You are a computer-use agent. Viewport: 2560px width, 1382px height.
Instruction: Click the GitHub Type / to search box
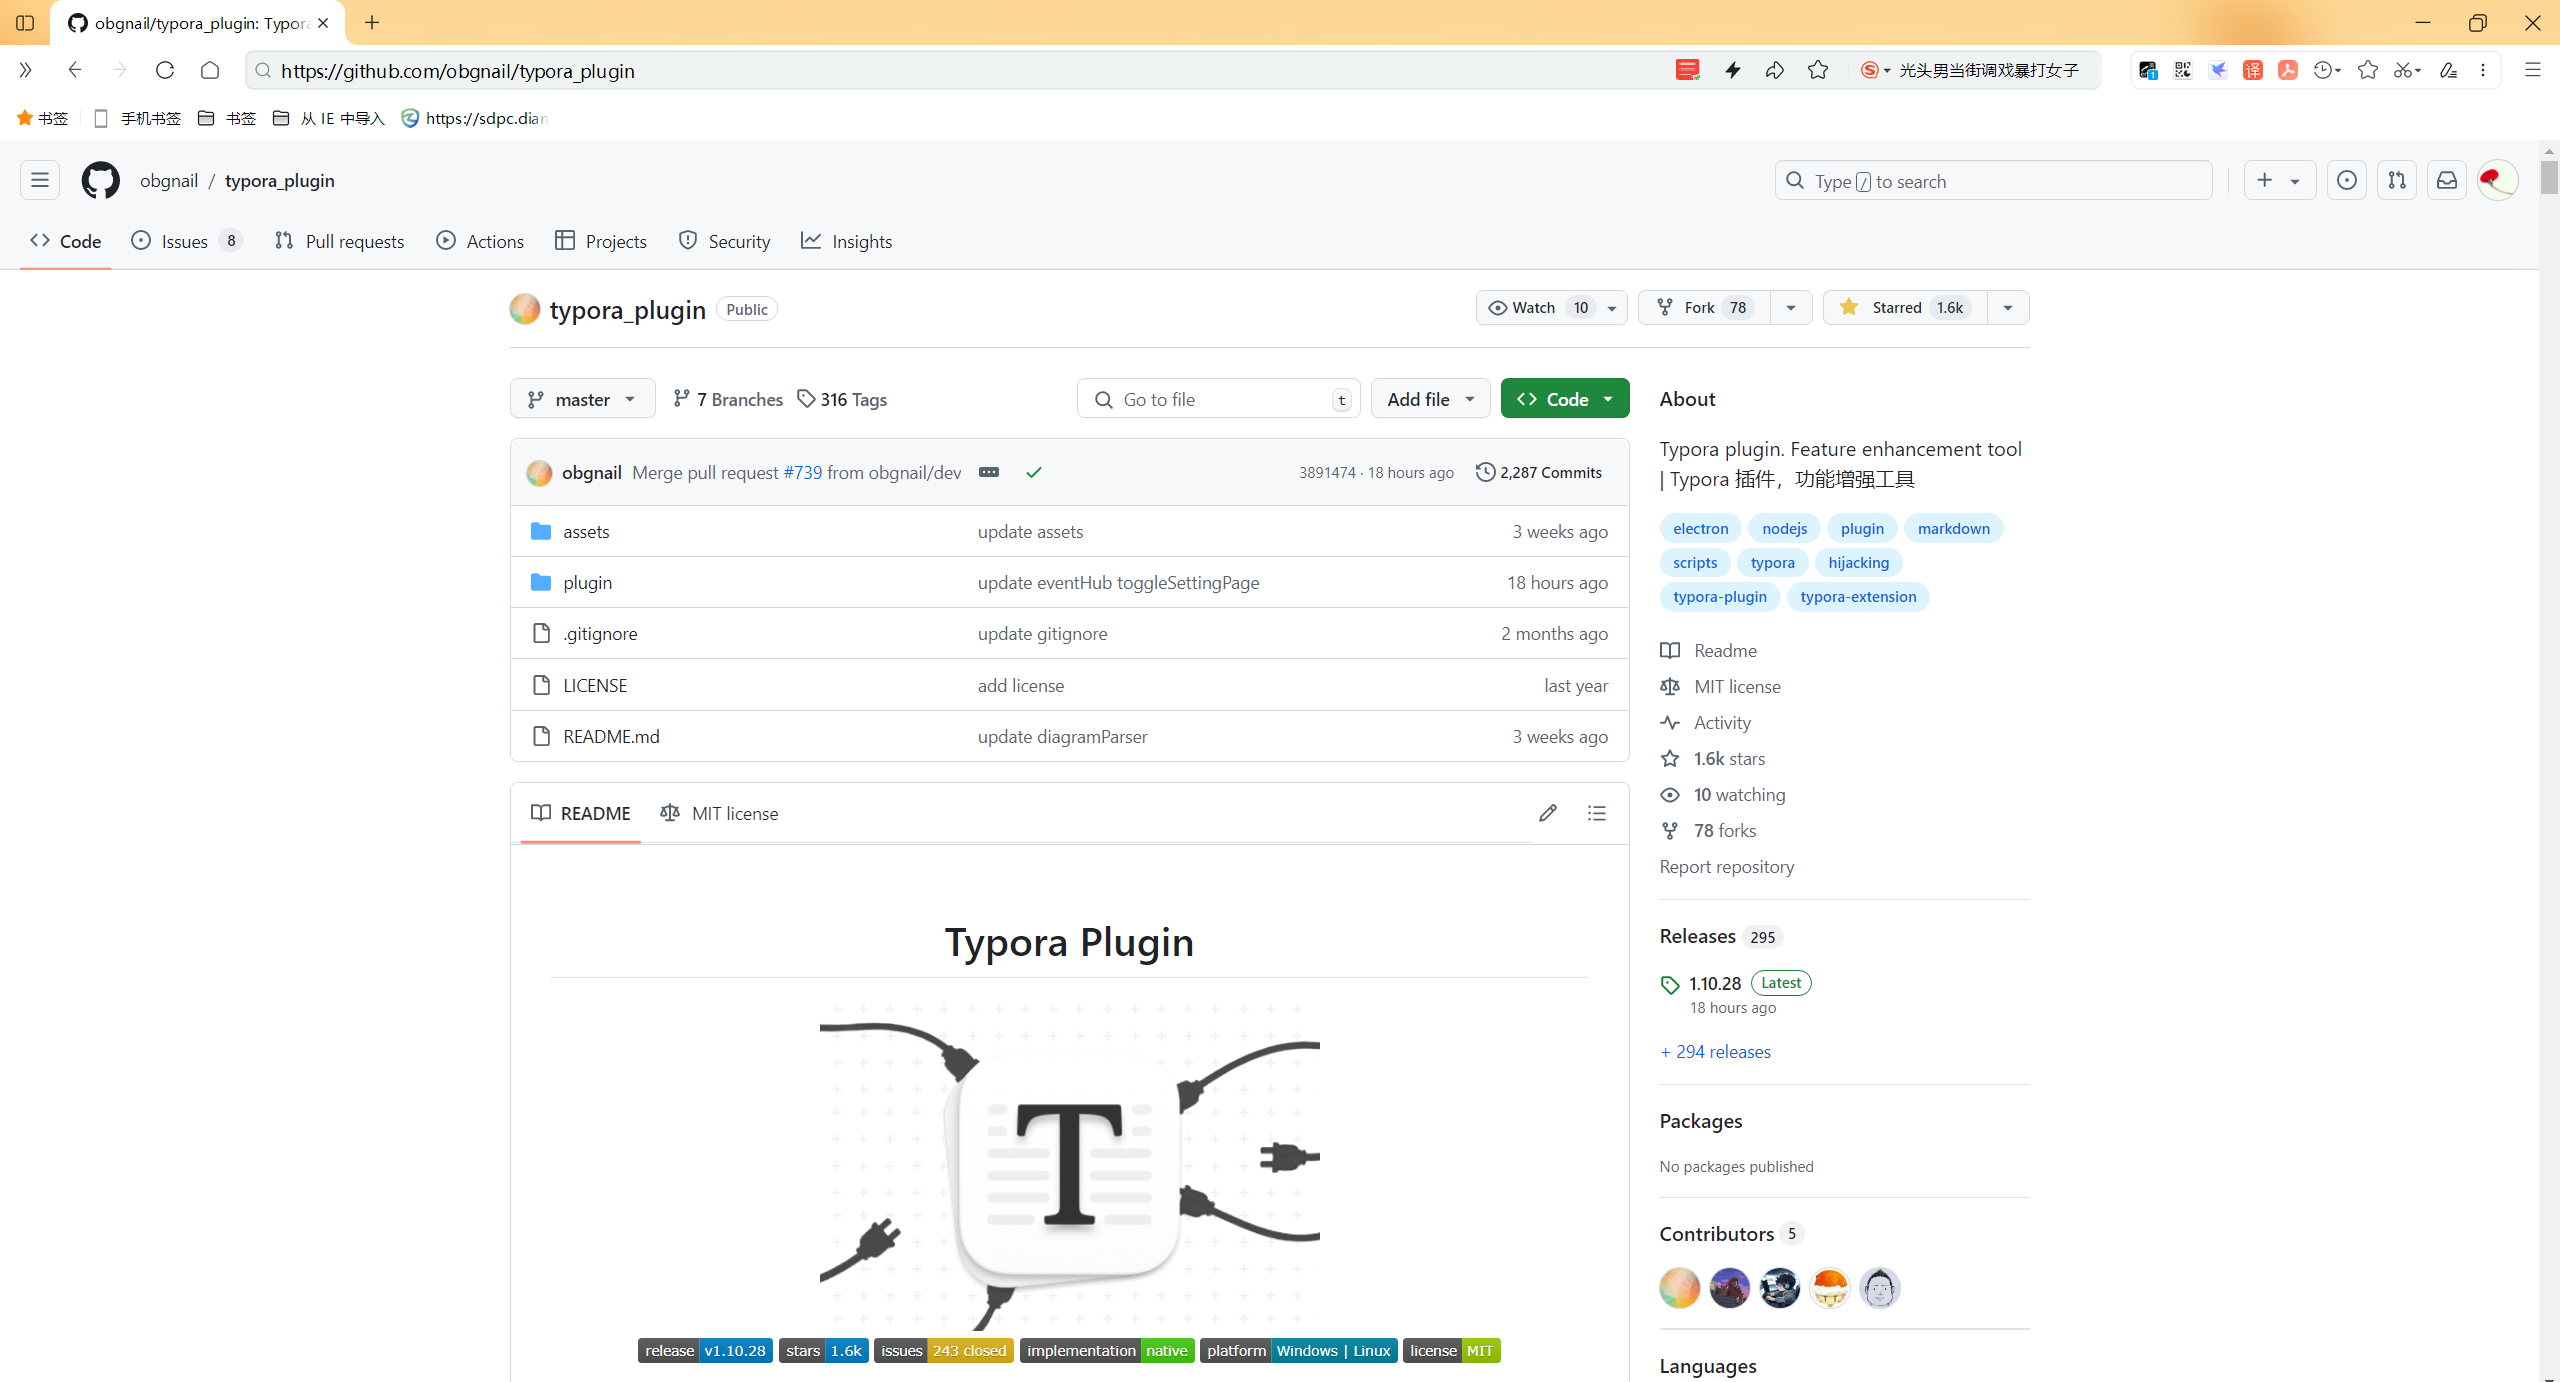(1994, 181)
